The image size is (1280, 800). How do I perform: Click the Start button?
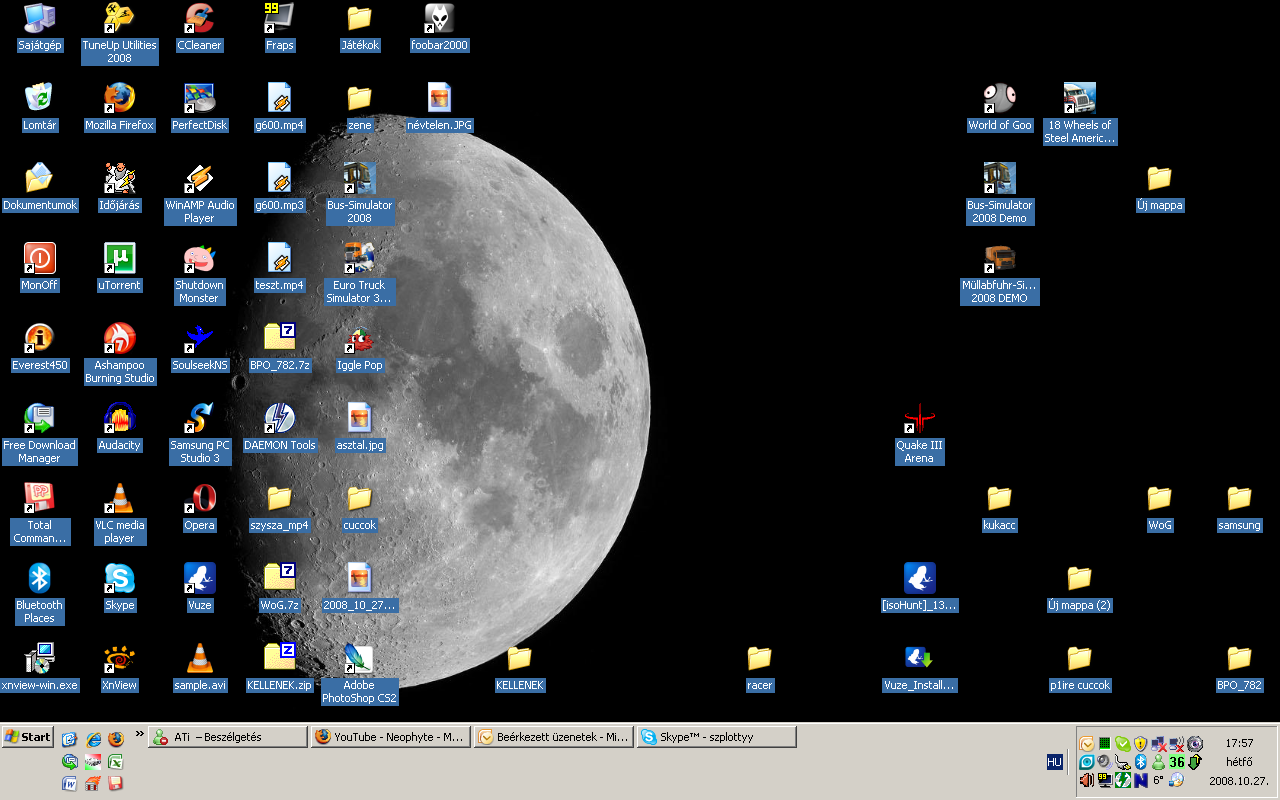pyautogui.click(x=28, y=737)
